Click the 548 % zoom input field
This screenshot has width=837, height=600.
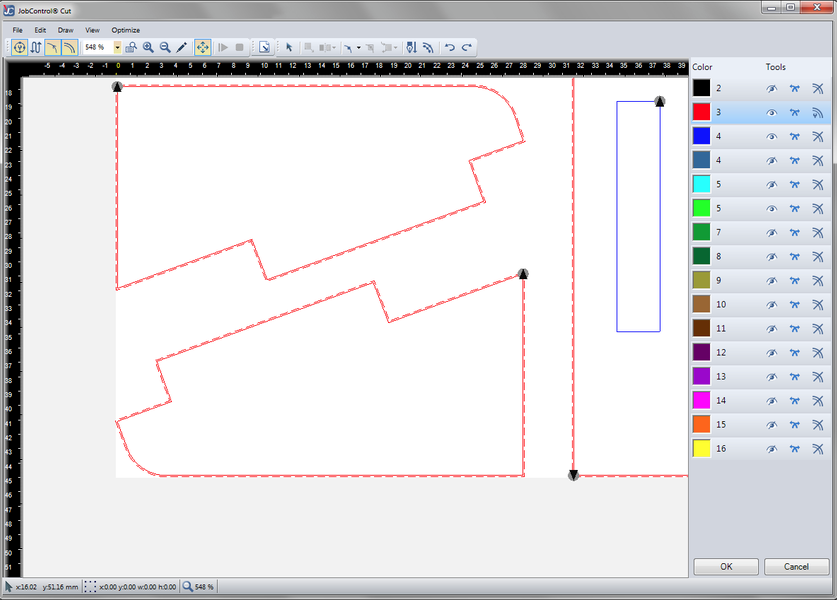click(x=96, y=47)
